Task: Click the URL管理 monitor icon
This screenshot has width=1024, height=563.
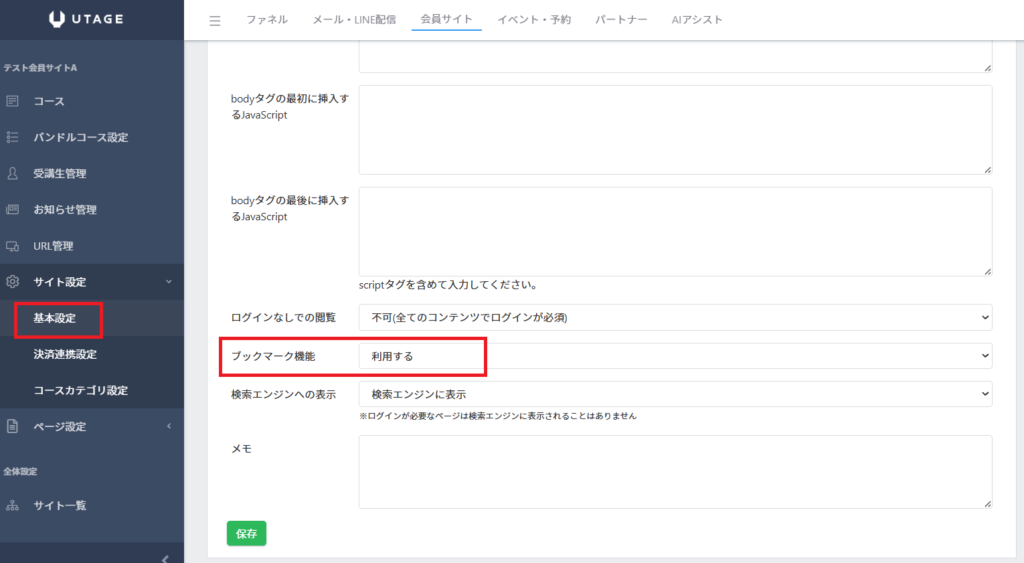Action: (x=13, y=246)
